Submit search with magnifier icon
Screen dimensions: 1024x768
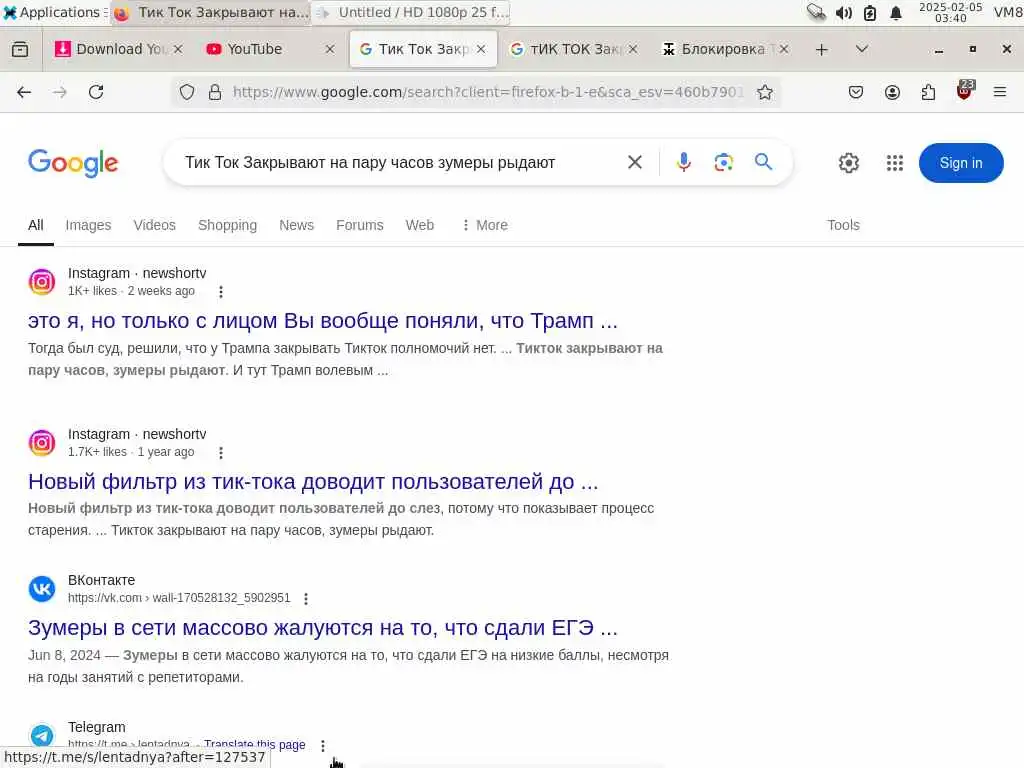coord(763,162)
